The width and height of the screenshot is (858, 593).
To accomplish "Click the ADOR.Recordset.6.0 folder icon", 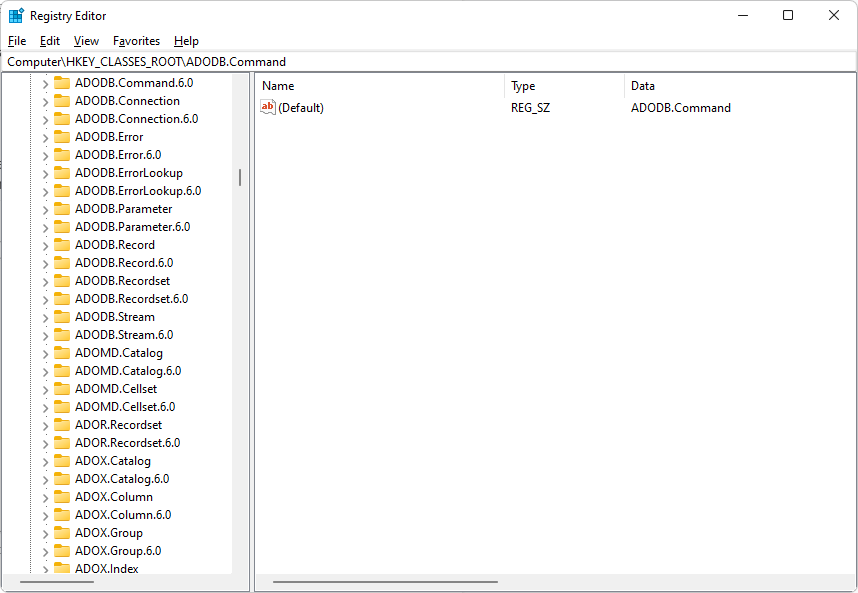I will 62,443.
